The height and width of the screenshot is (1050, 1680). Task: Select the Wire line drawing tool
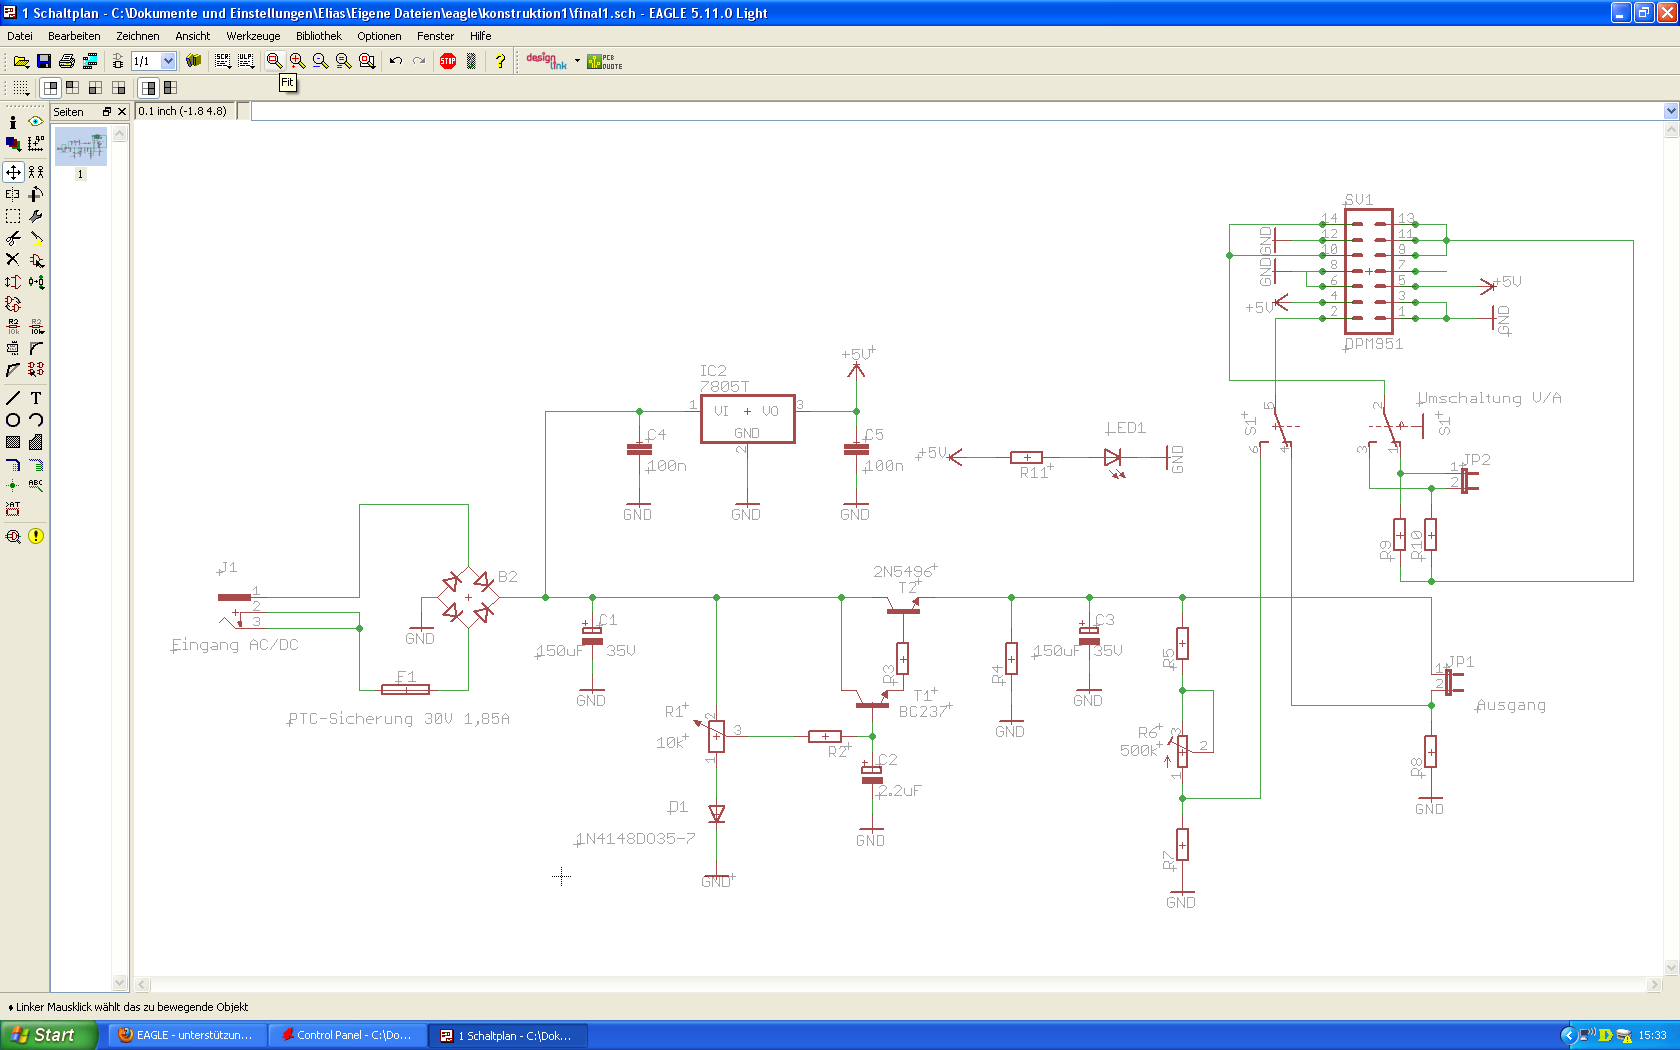point(13,398)
